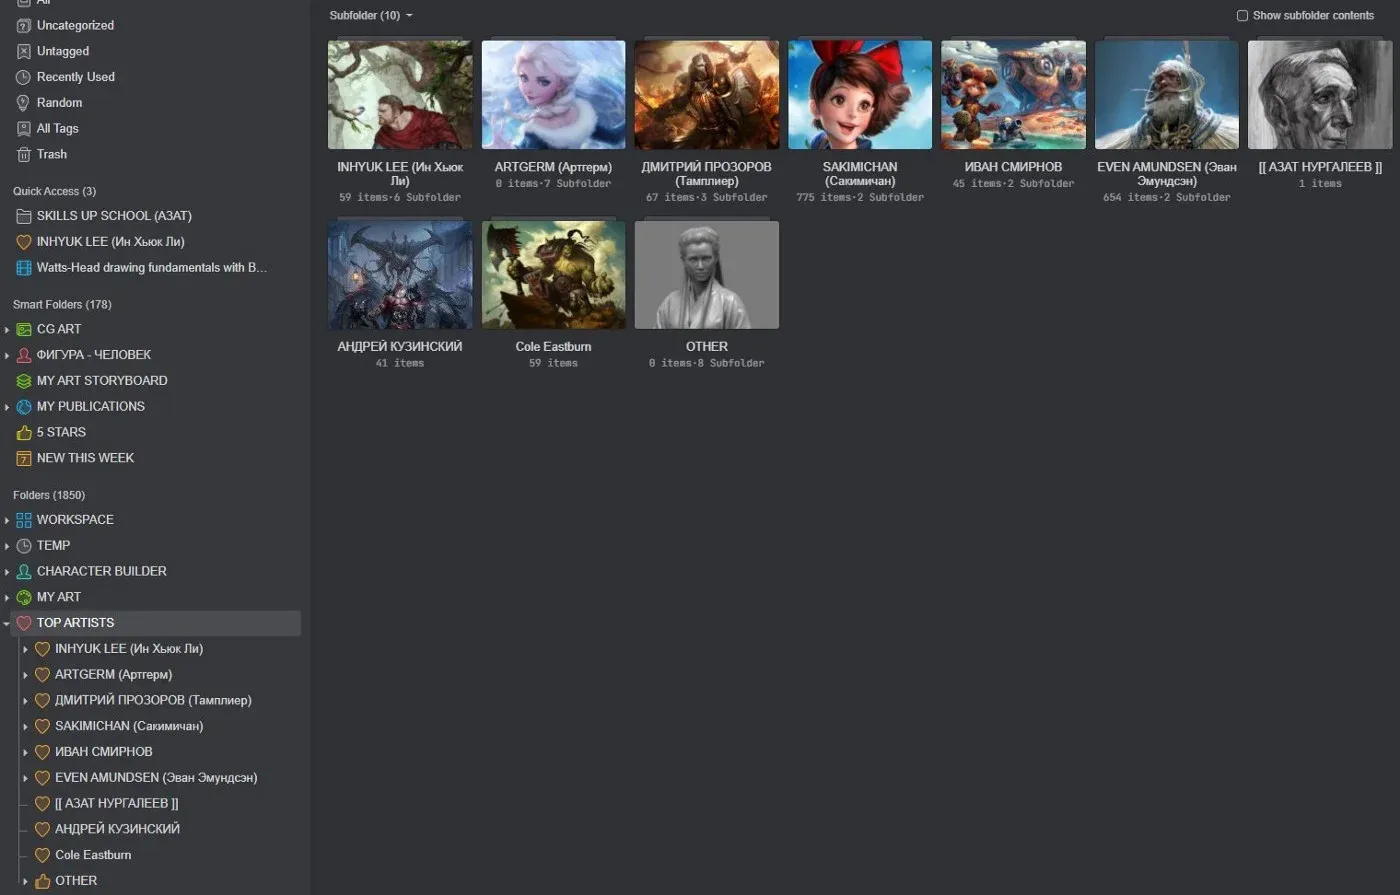Click the ФИГУРА - ЧЕЛОВЕК person icon

(24, 355)
